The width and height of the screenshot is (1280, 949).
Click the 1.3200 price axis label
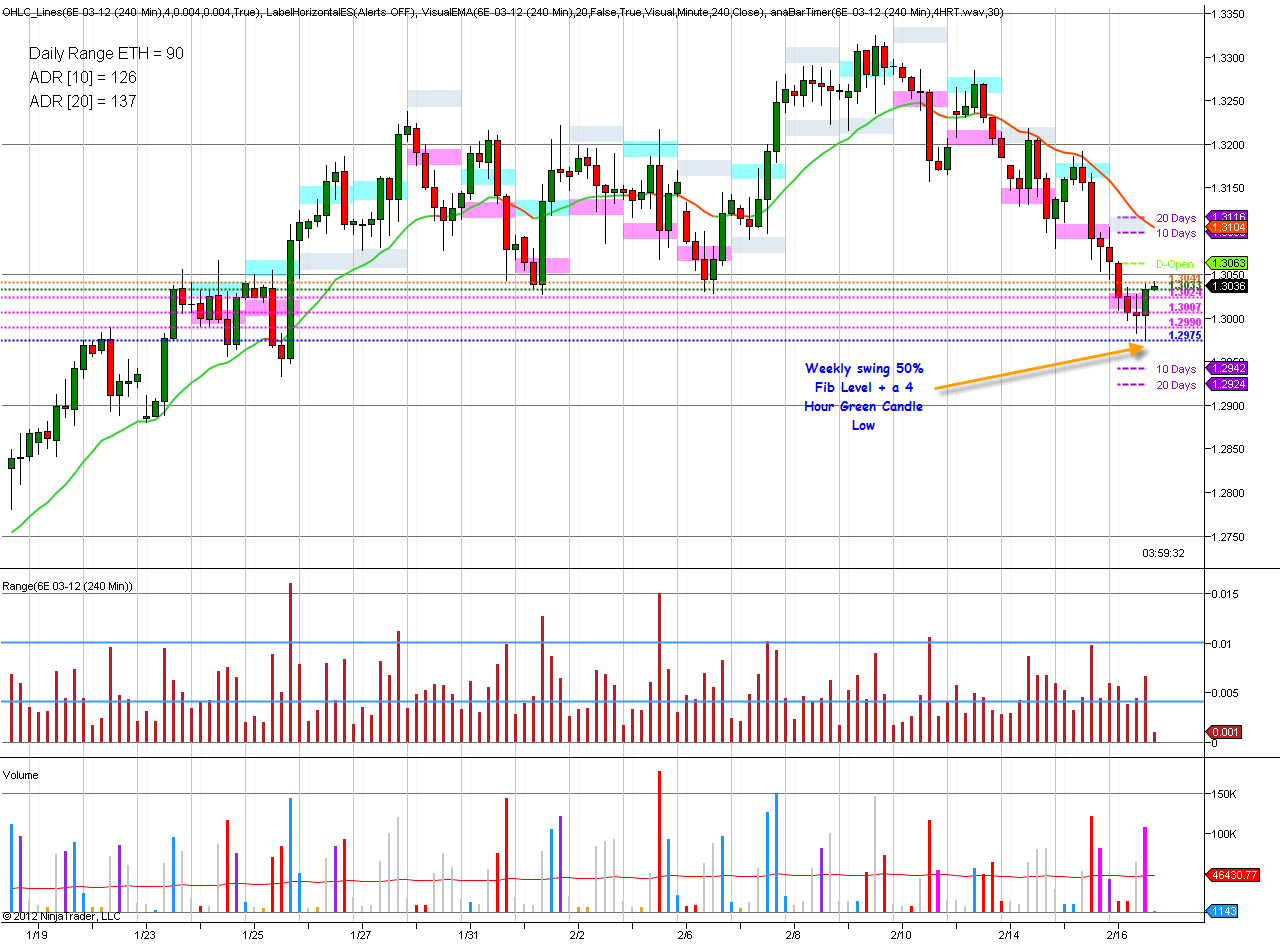[1227, 145]
